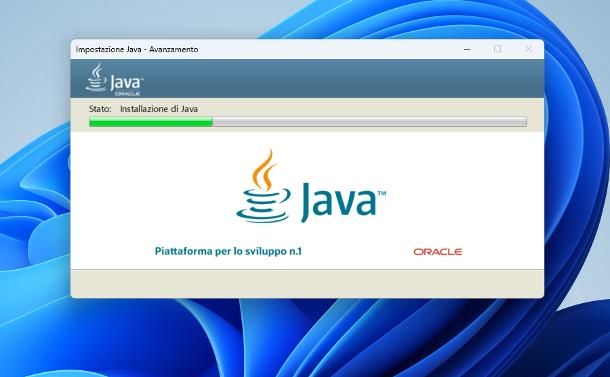Click the disabled maximize window button
610x377 pixels.
(x=497, y=49)
